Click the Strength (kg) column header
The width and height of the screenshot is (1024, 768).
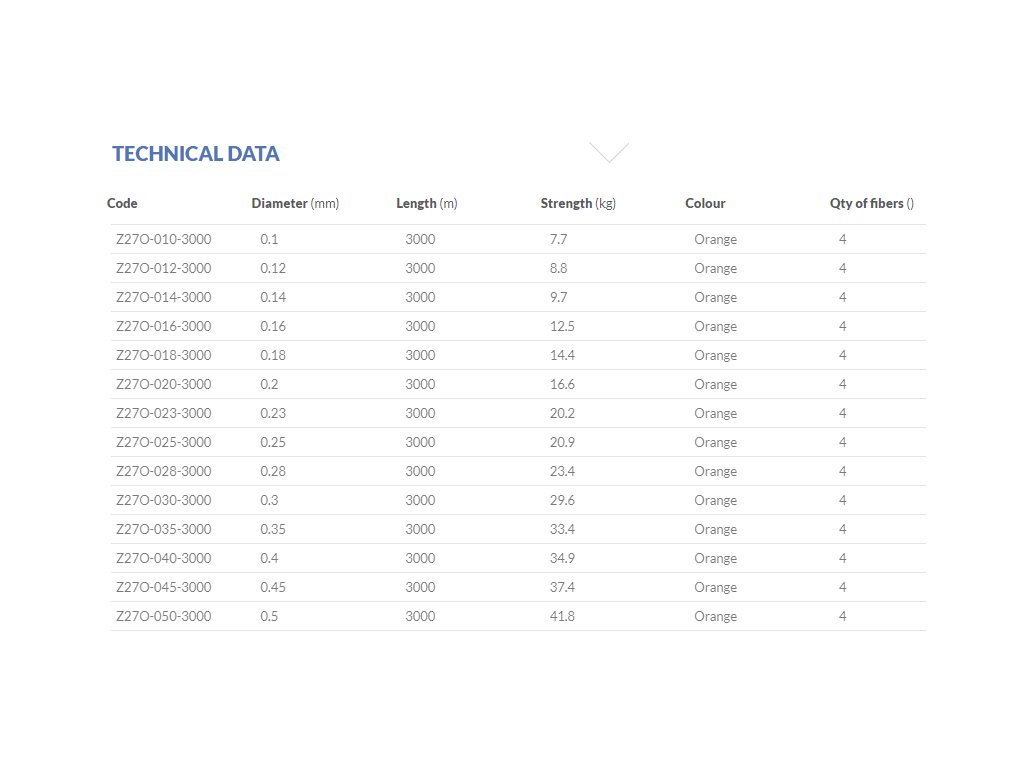(x=578, y=203)
